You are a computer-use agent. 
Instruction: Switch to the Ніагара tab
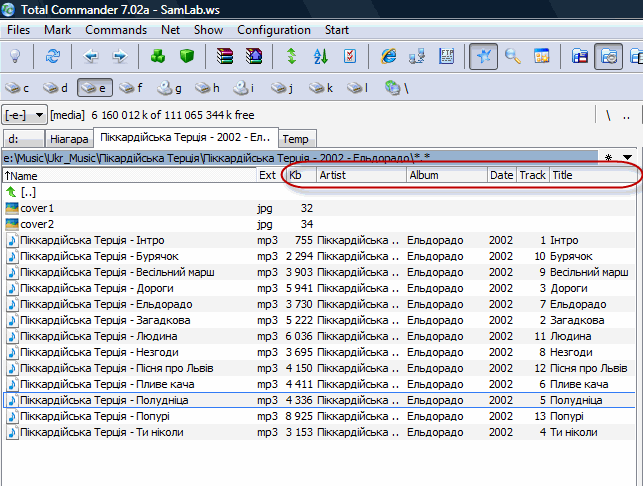tap(69, 139)
